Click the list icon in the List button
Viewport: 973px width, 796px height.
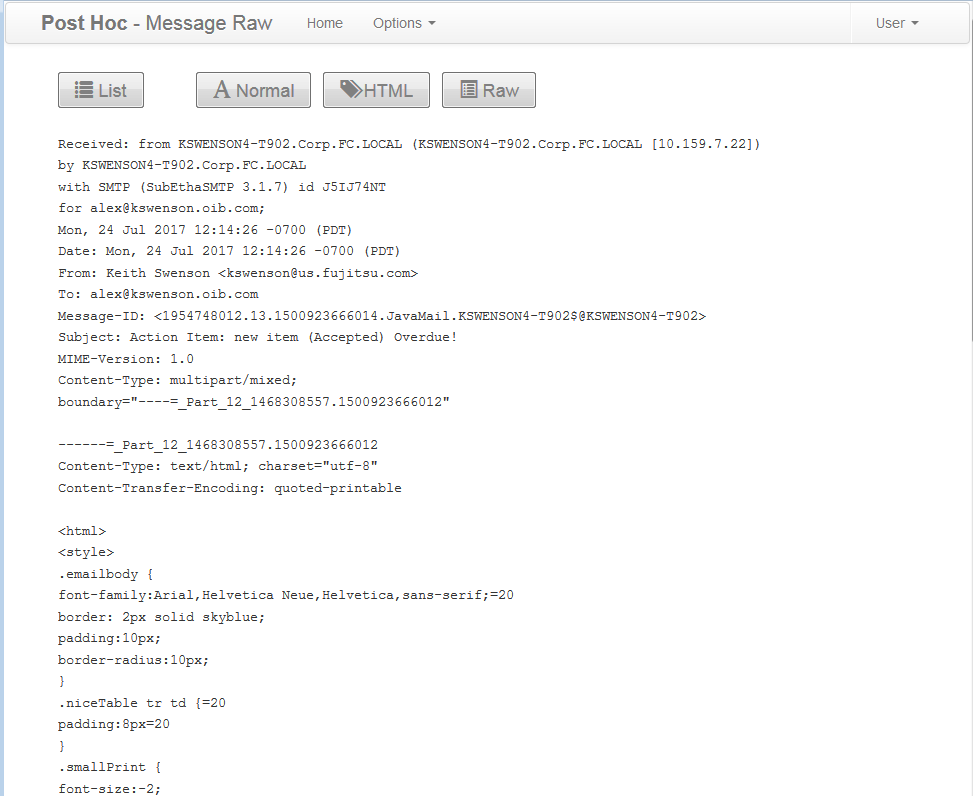[85, 90]
